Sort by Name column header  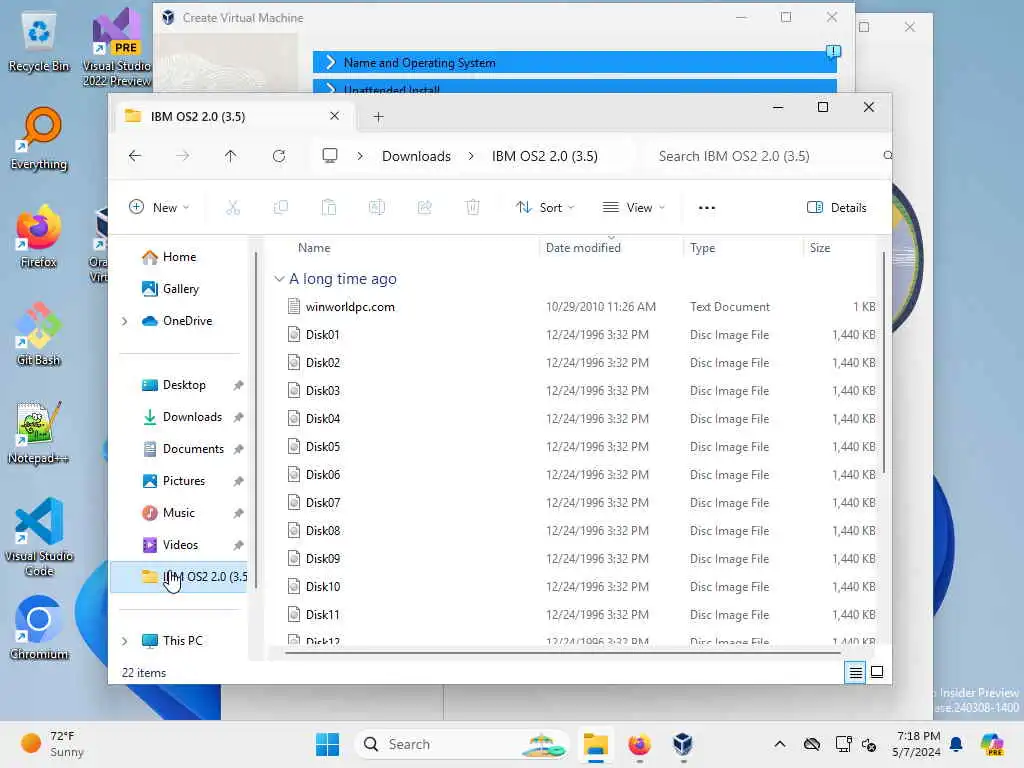314,248
